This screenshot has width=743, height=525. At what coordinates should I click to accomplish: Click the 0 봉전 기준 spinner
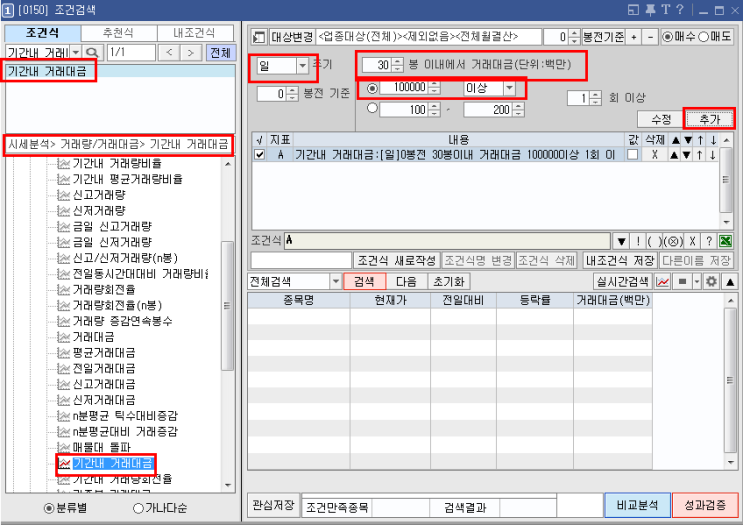(x=293, y=94)
